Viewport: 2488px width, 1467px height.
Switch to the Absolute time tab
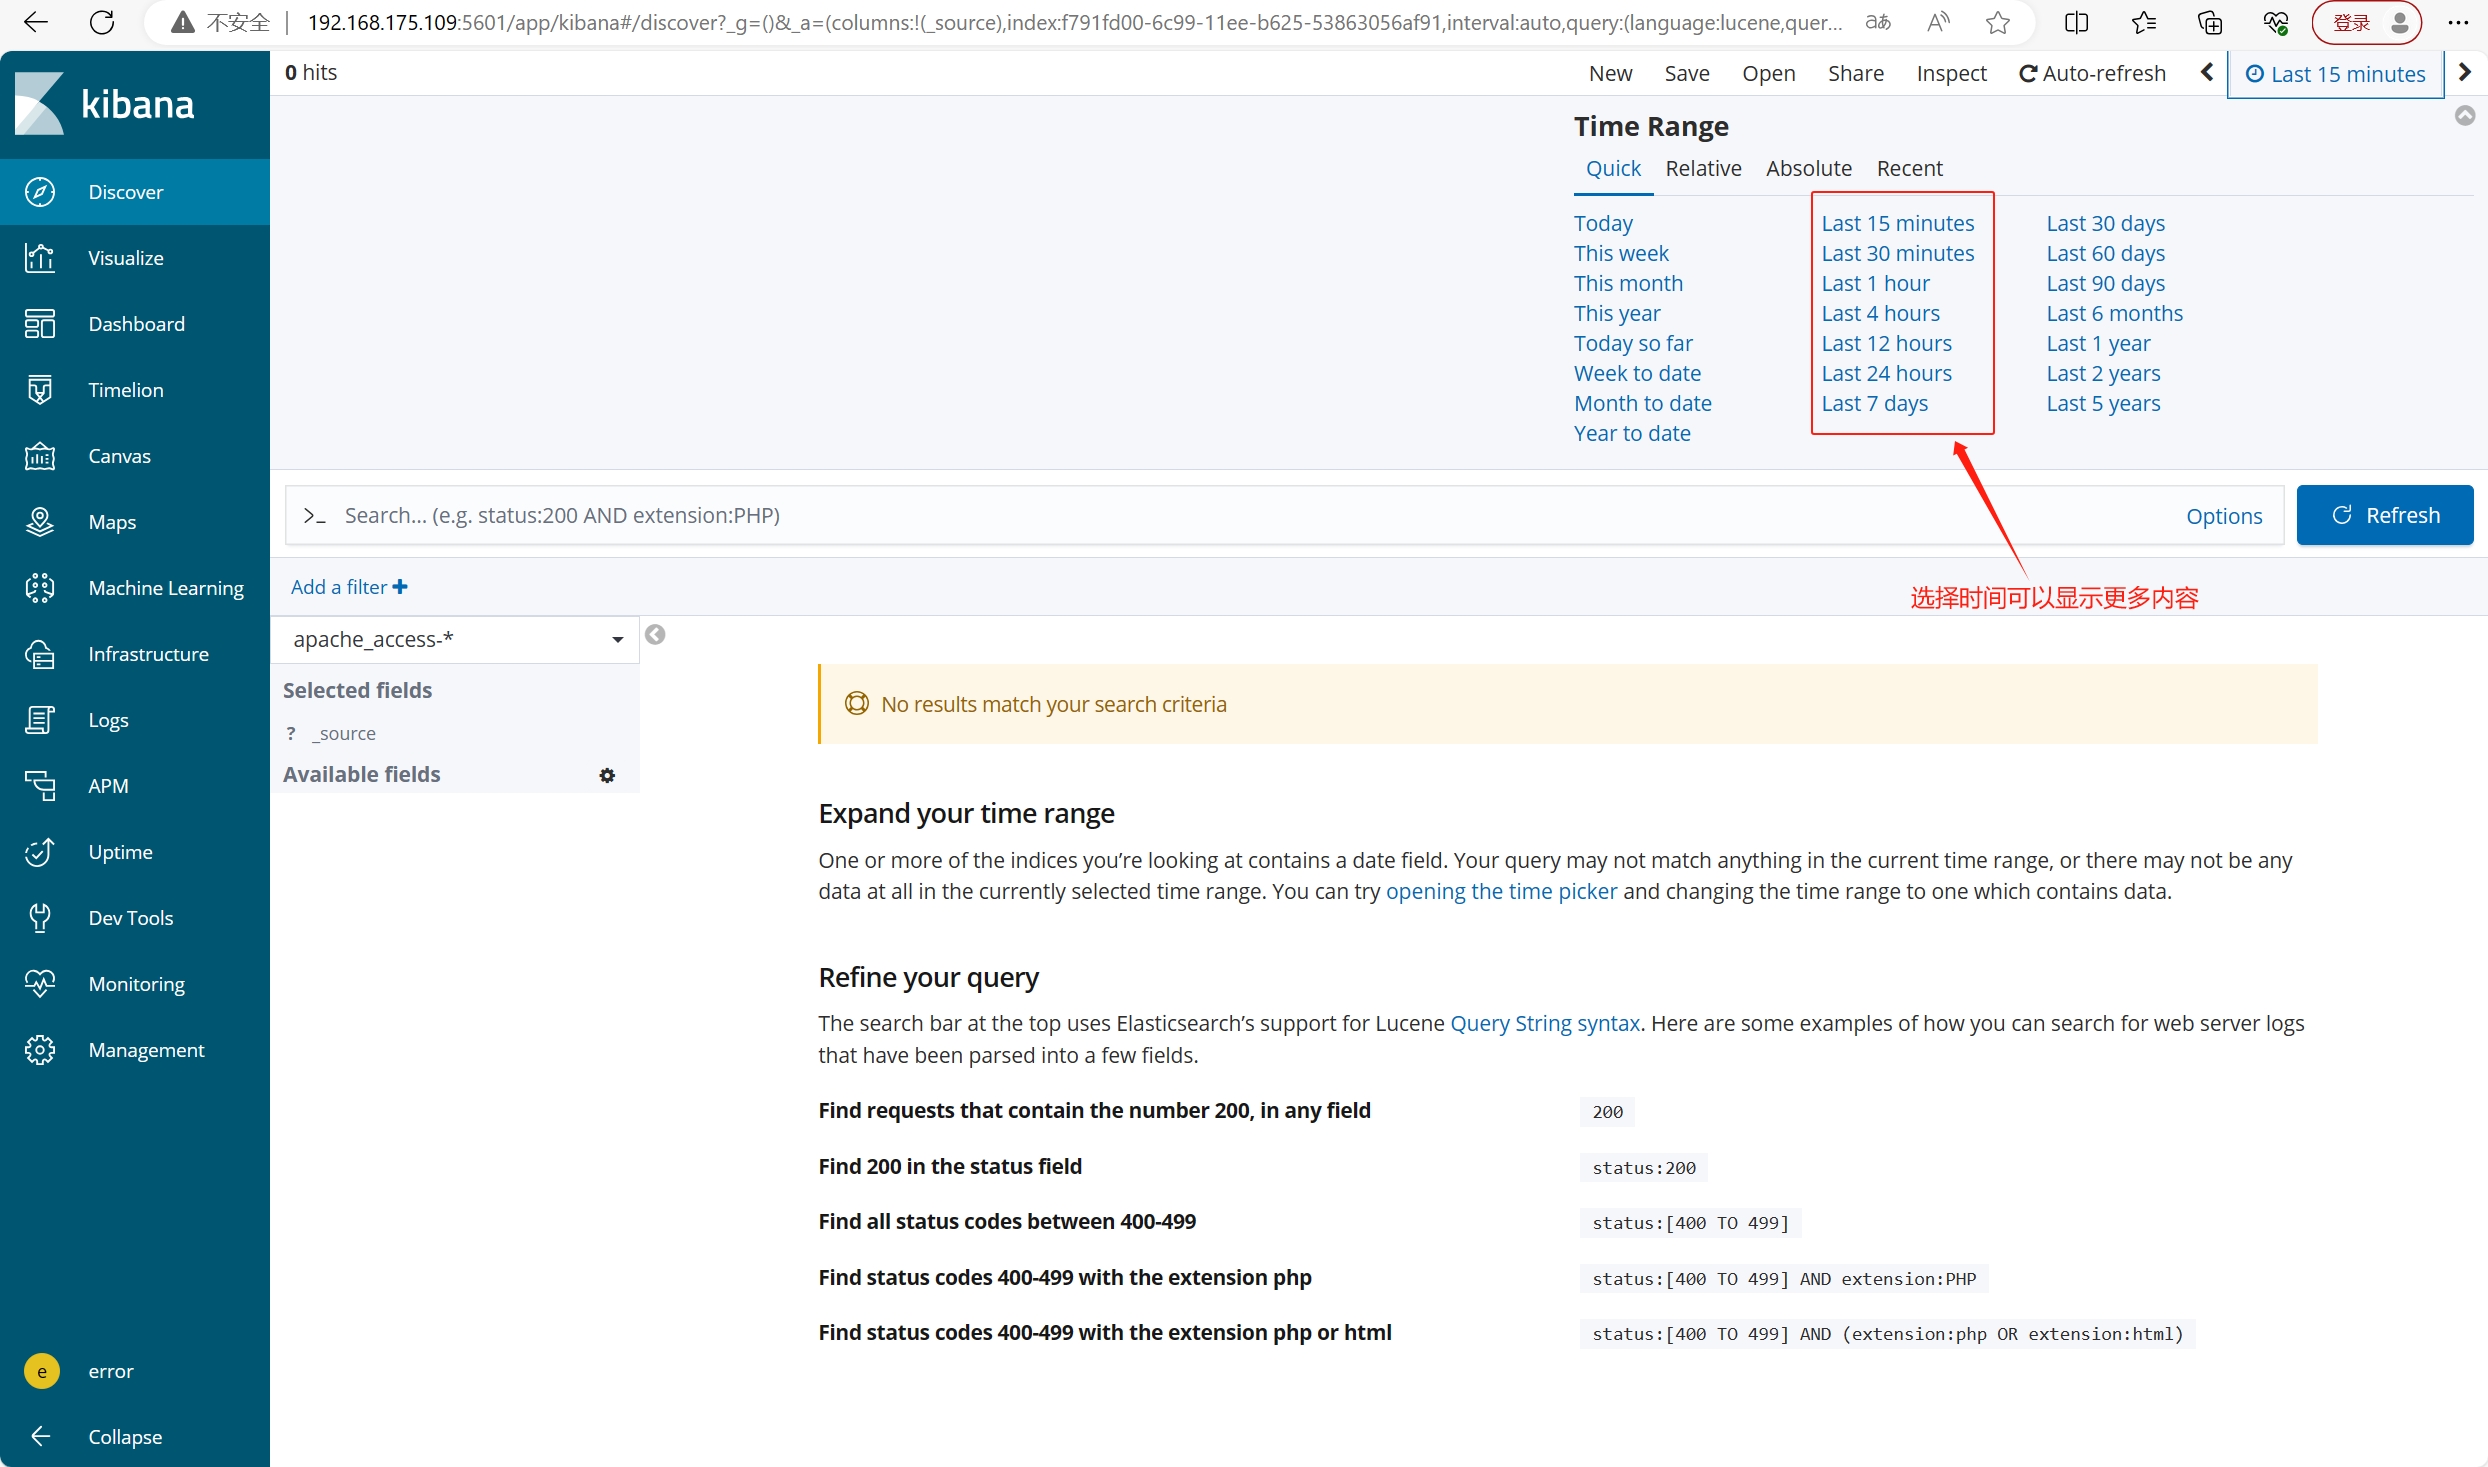point(1808,168)
